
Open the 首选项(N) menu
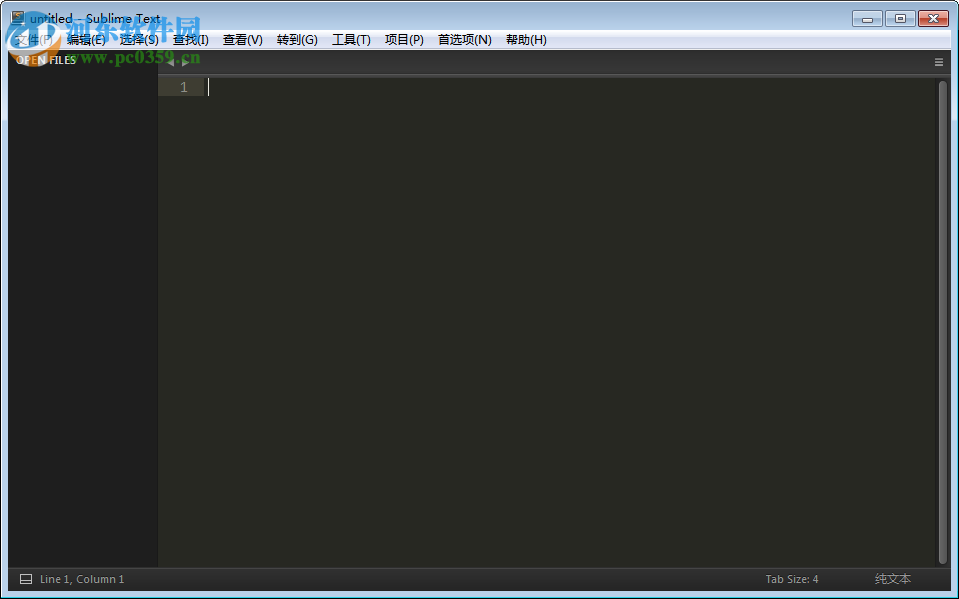[465, 40]
